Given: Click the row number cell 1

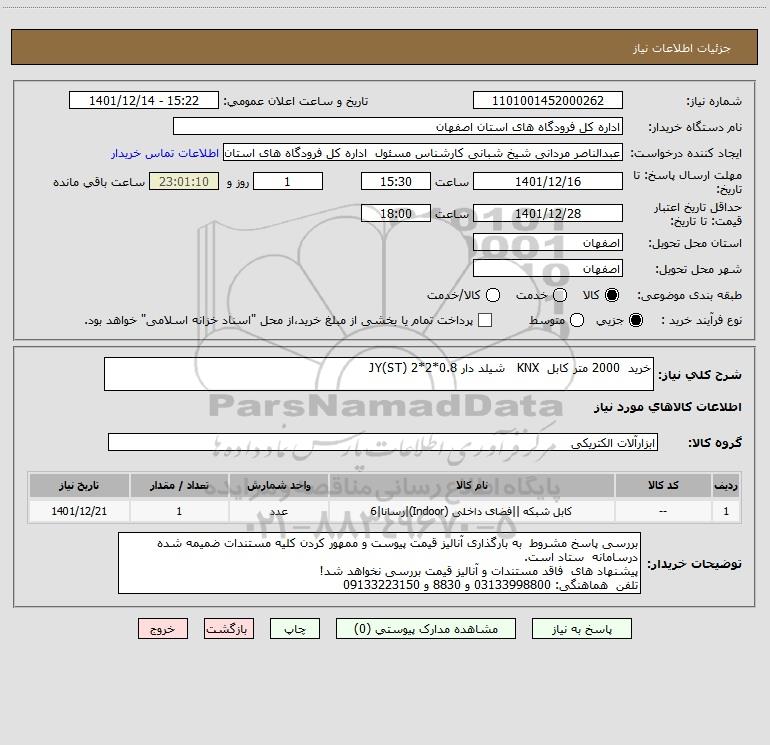Looking at the screenshot, I should point(726,511).
